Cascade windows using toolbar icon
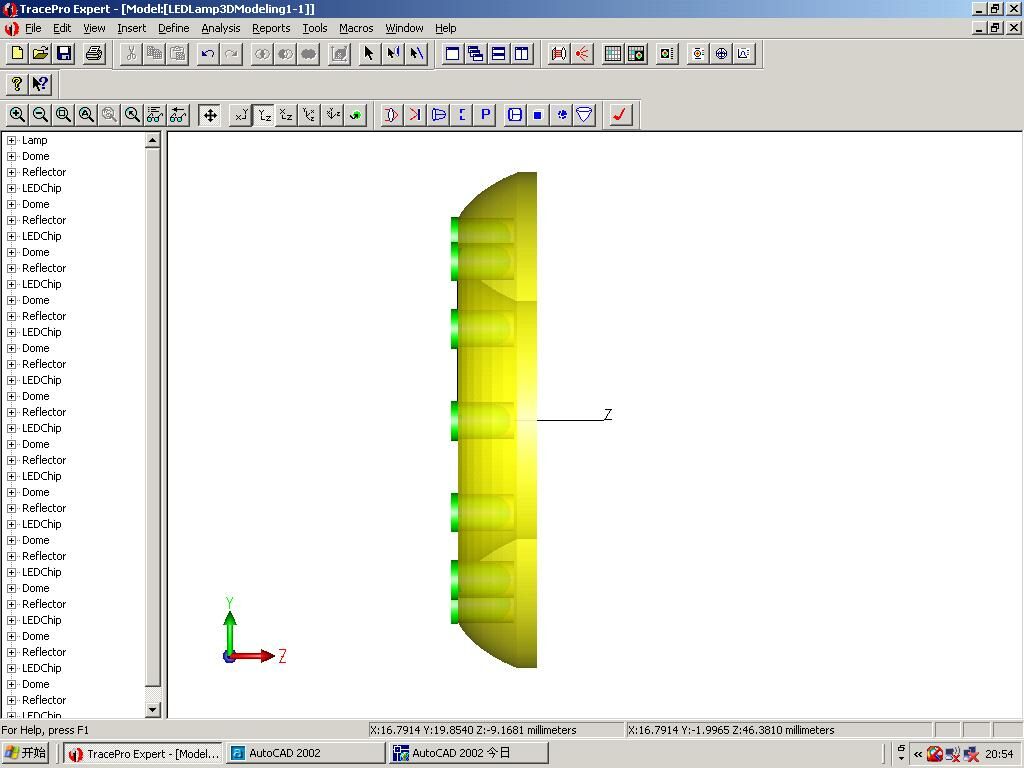Image resolution: width=1024 pixels, height=768 pixels. point(475,54)
